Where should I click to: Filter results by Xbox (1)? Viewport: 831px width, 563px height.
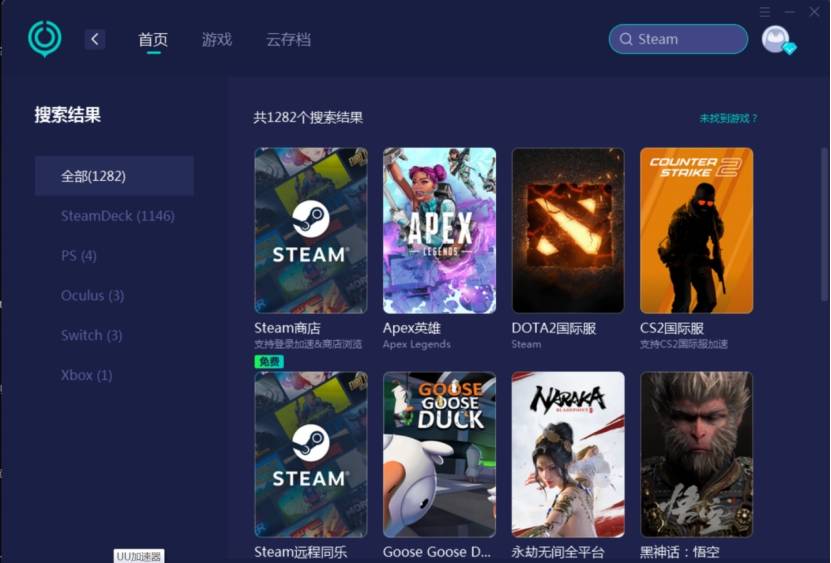point(86,376)
